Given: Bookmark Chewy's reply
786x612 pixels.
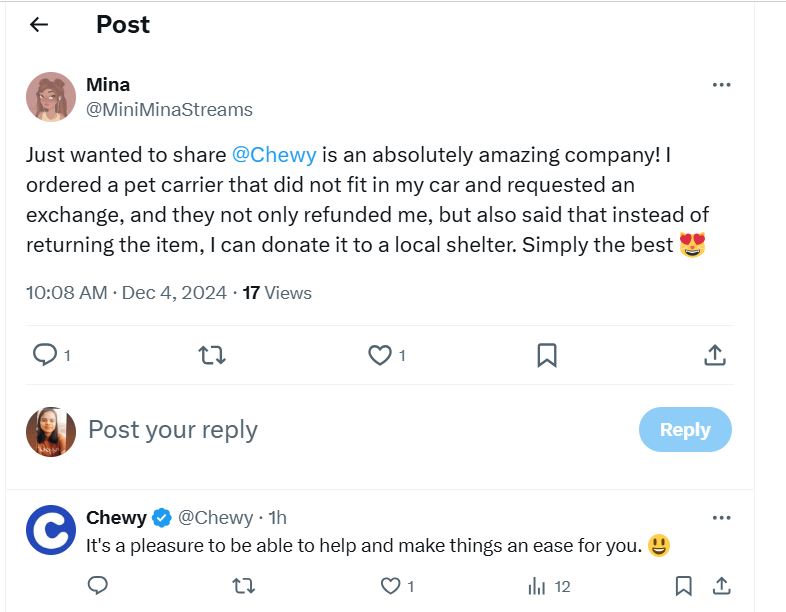Looking at the screenshot, I should point(683,585).
